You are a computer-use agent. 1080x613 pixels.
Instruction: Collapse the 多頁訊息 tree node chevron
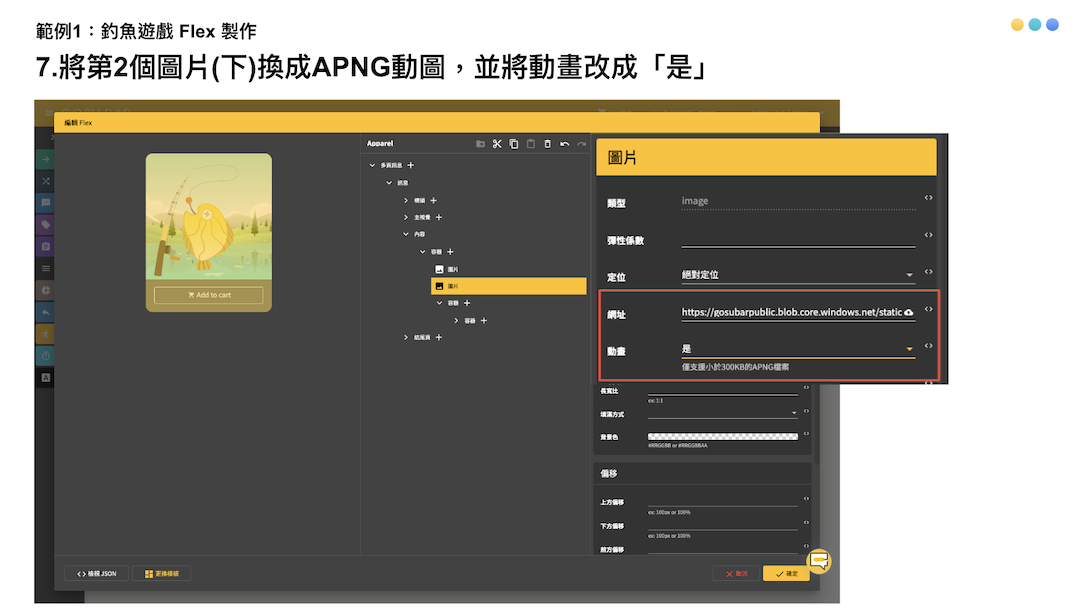pyautogui.click(x=372, y=165)
